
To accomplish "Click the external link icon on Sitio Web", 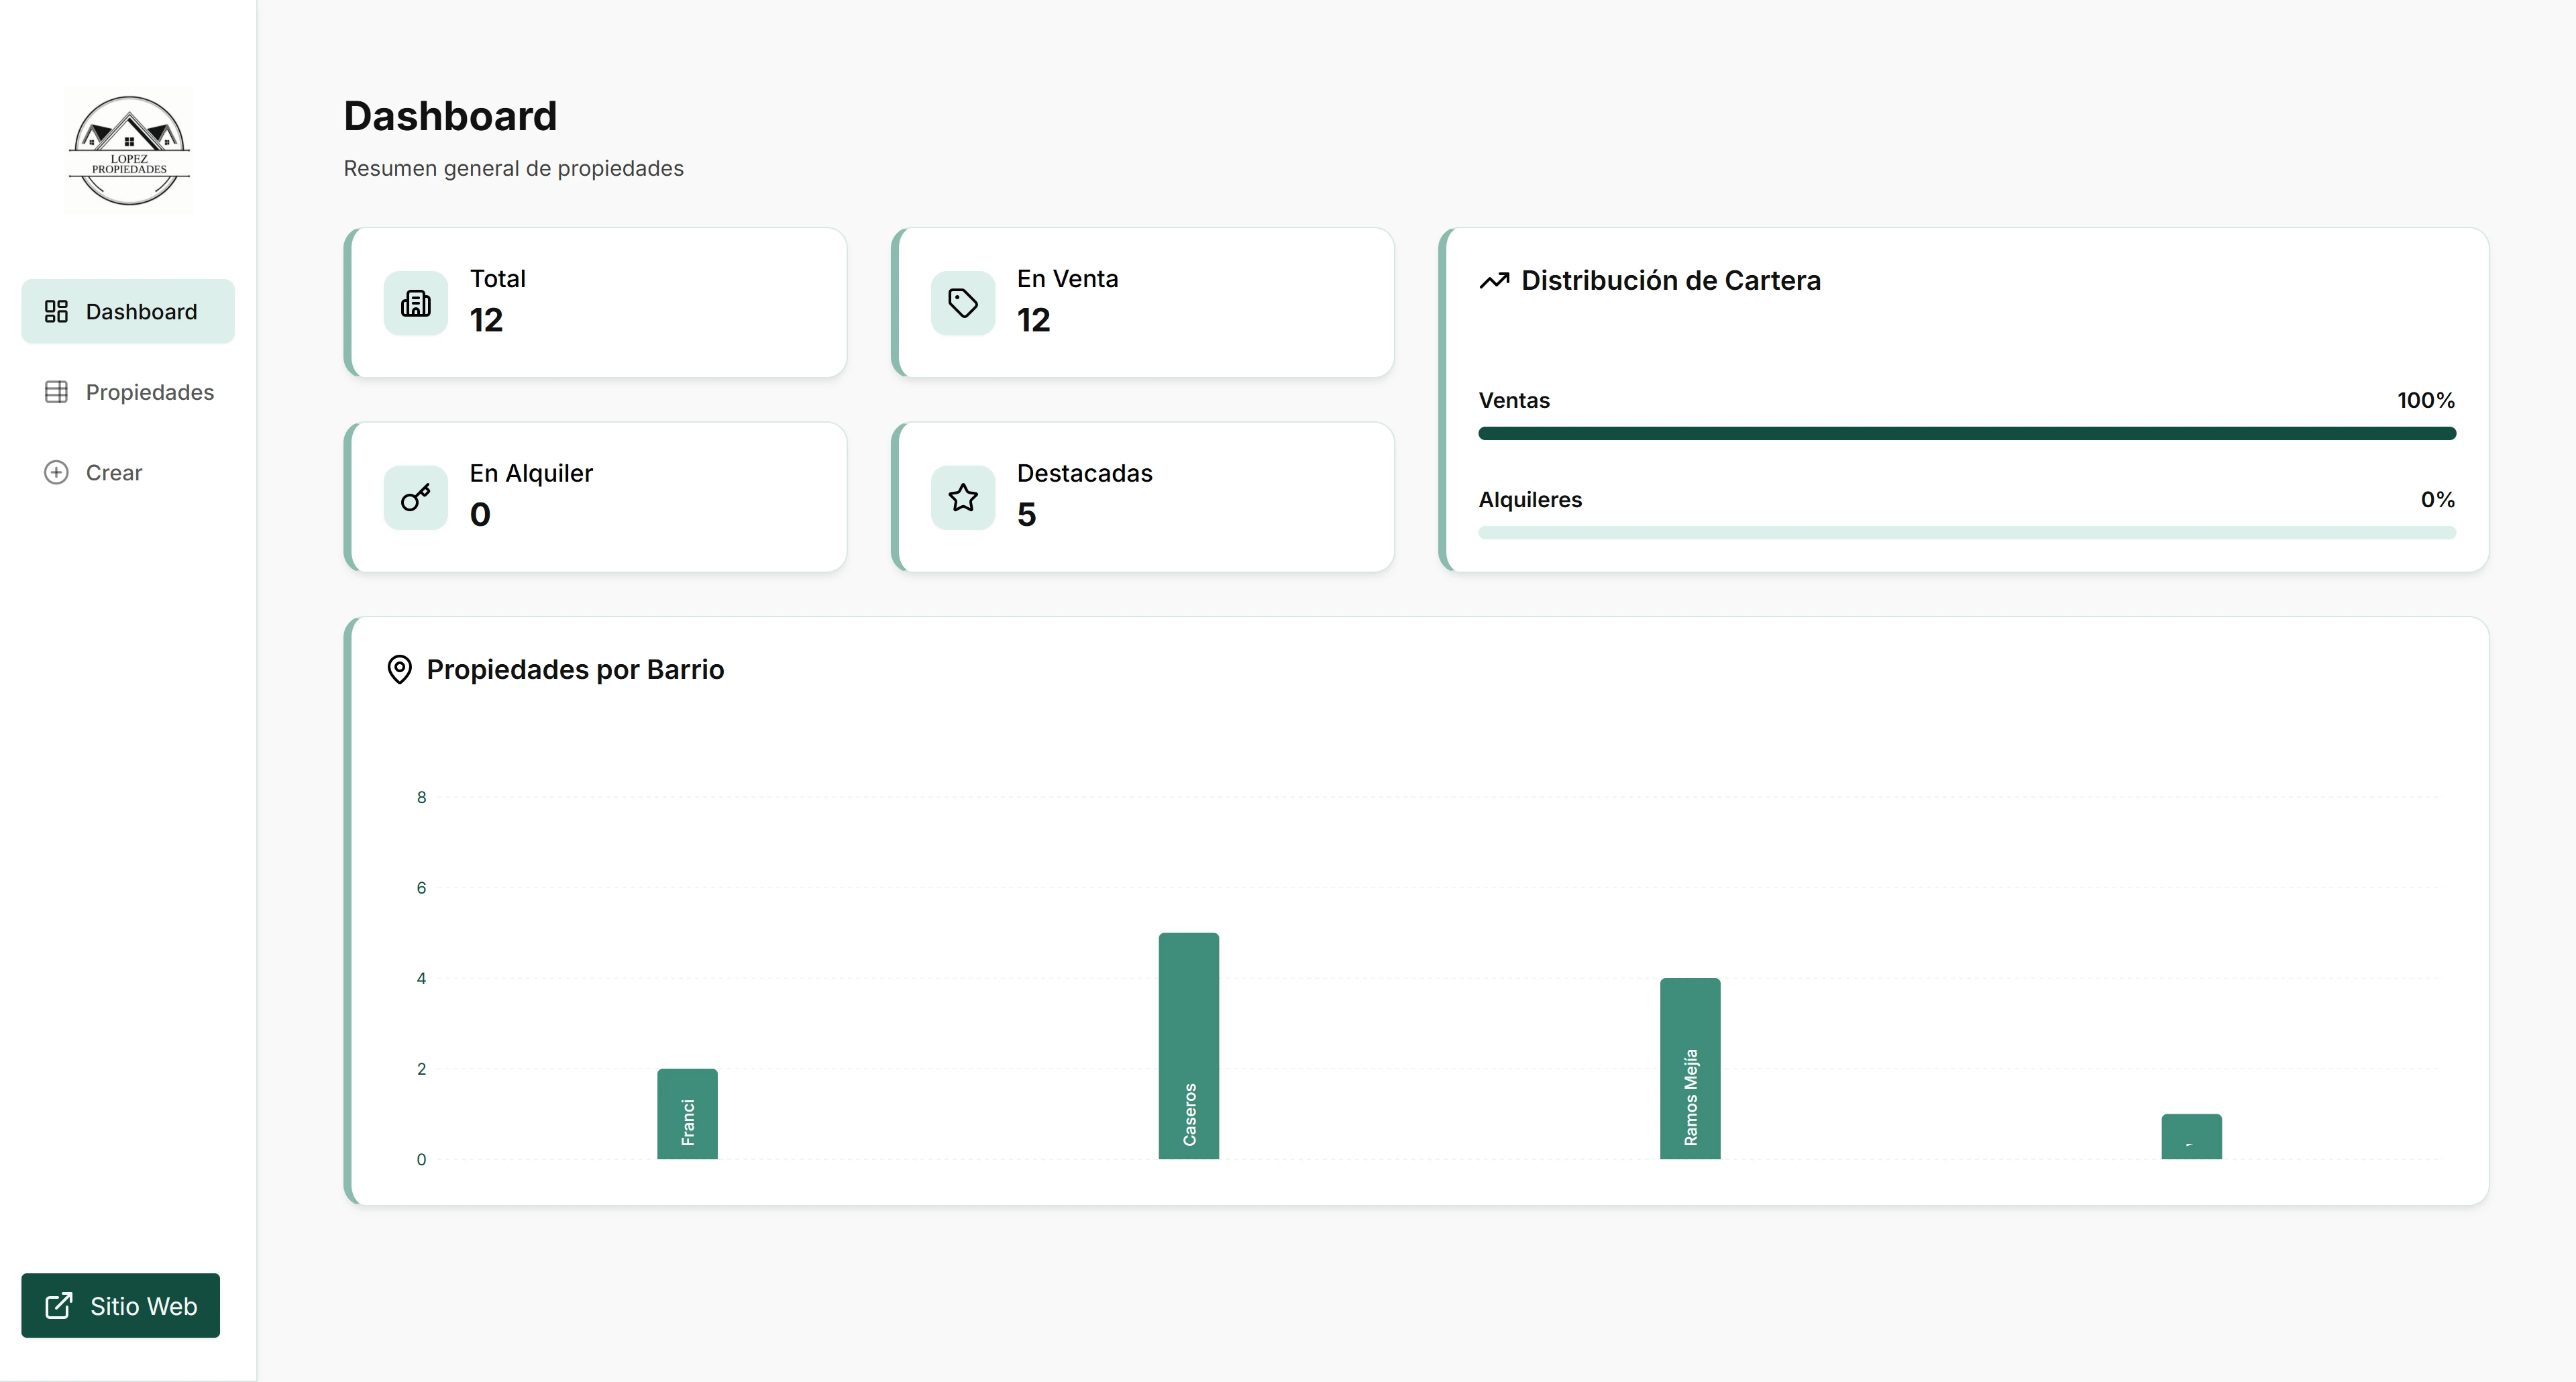I will click(x=59, y=1305).
